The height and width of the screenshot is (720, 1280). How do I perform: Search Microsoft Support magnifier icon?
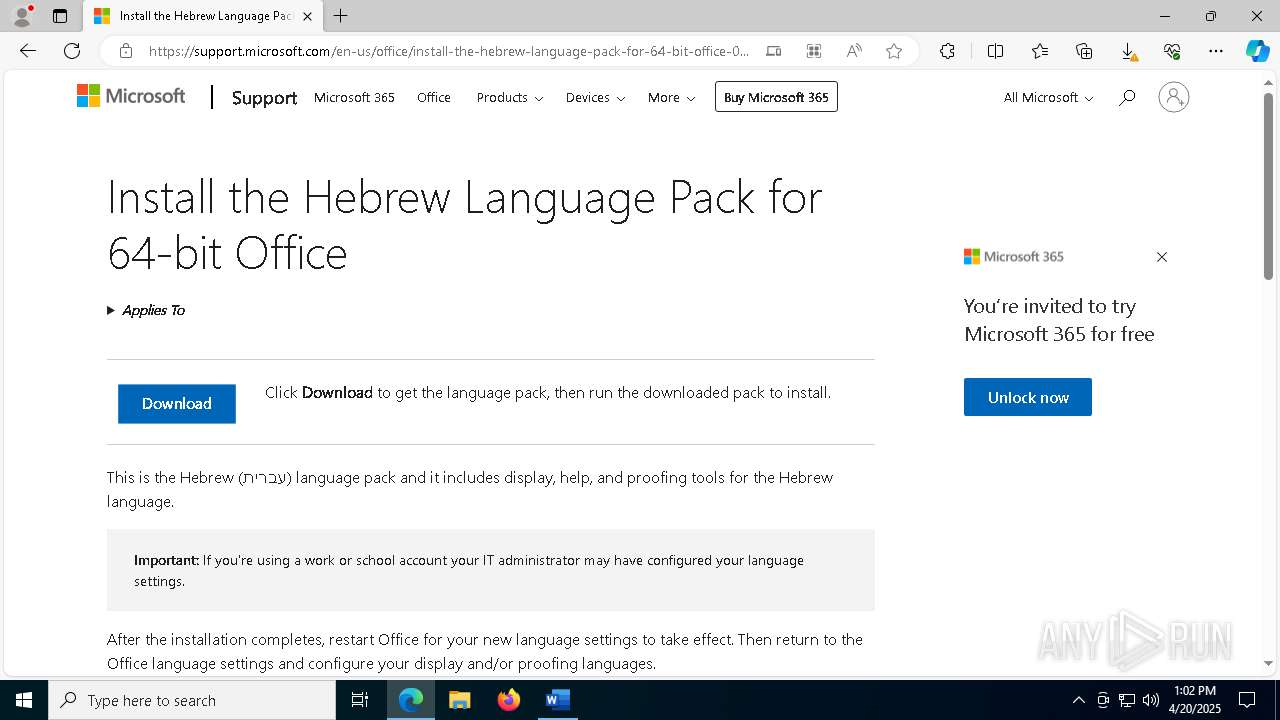(1127, 97)
